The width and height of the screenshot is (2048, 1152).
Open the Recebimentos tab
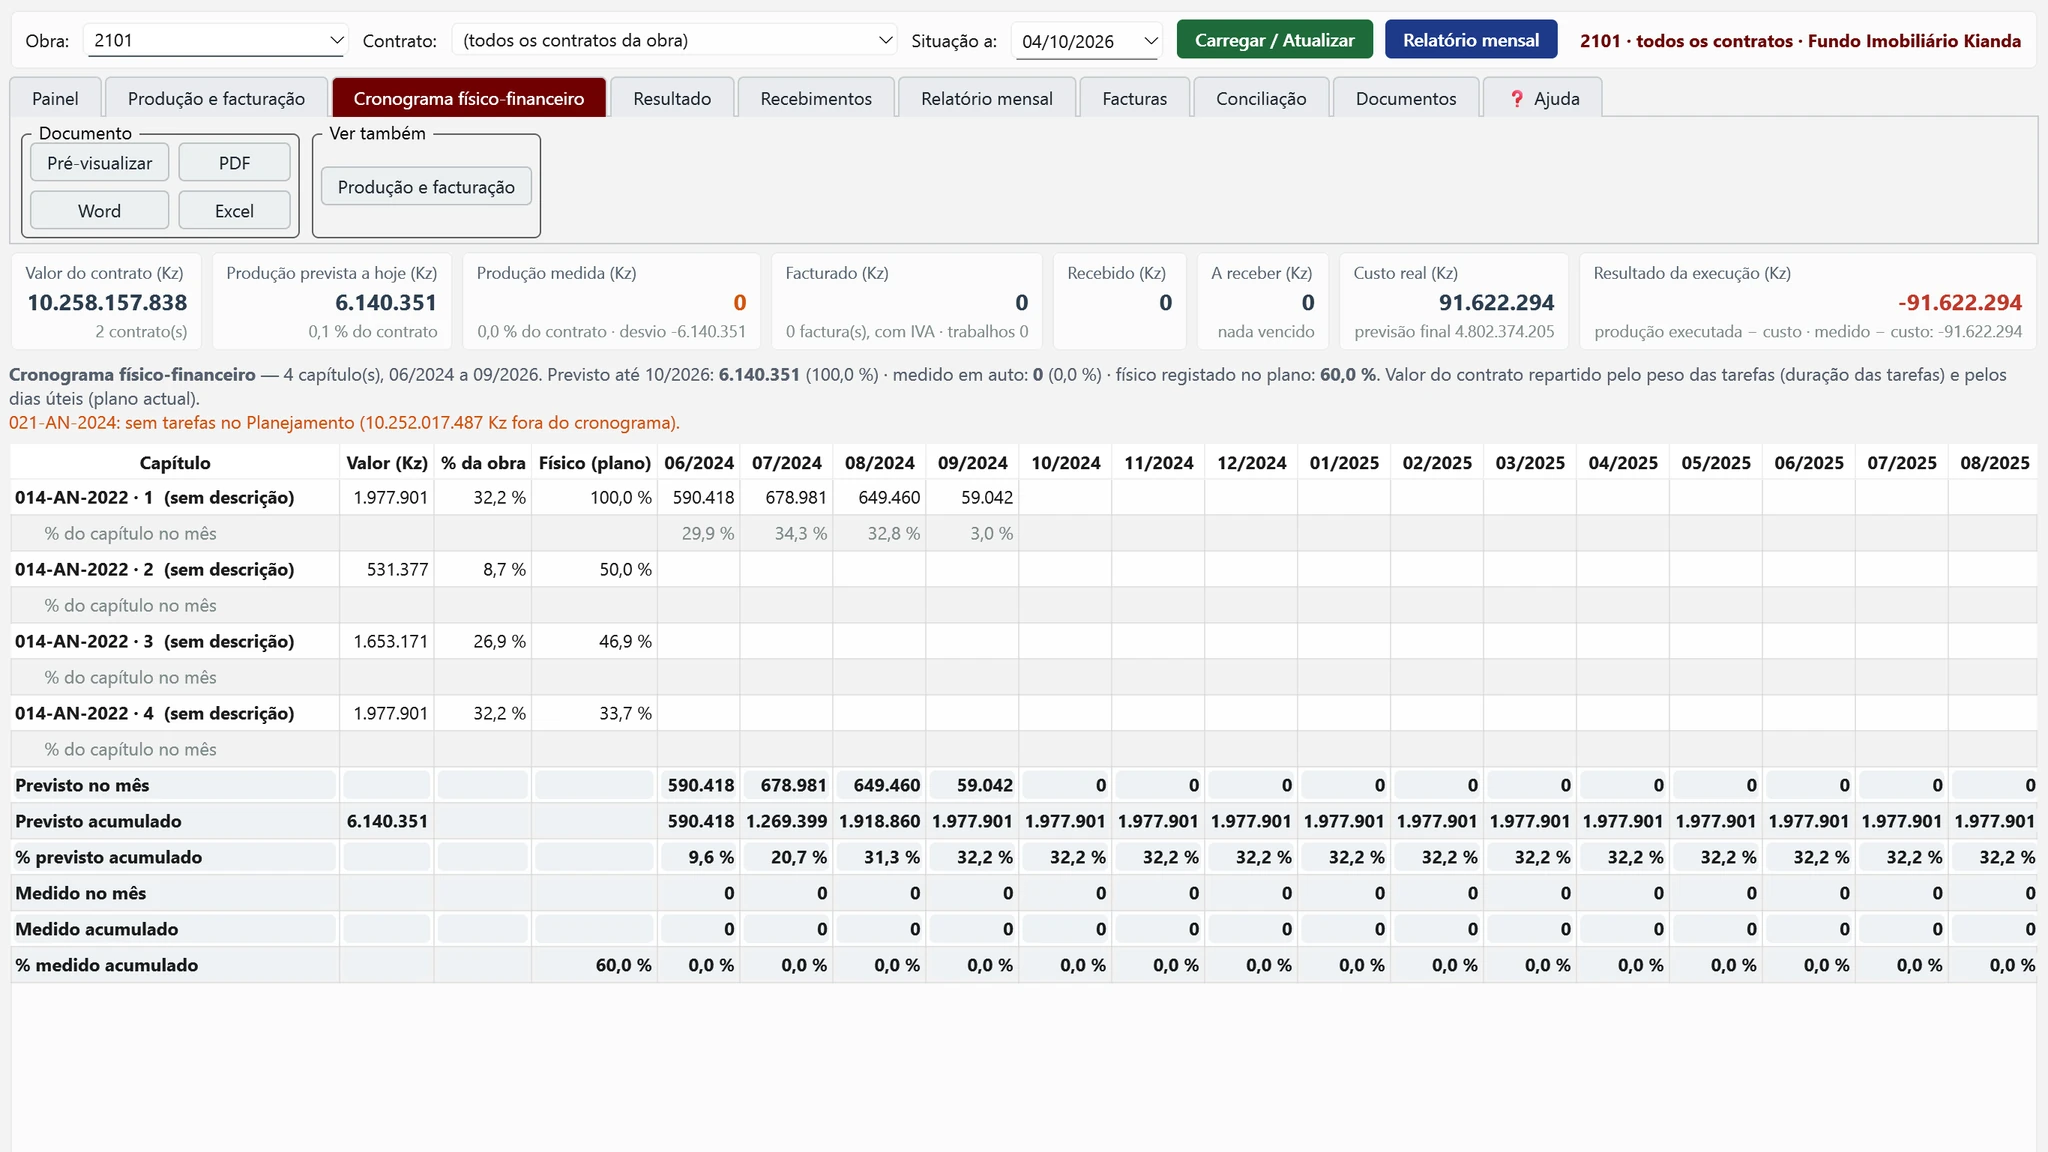(816, 98)
